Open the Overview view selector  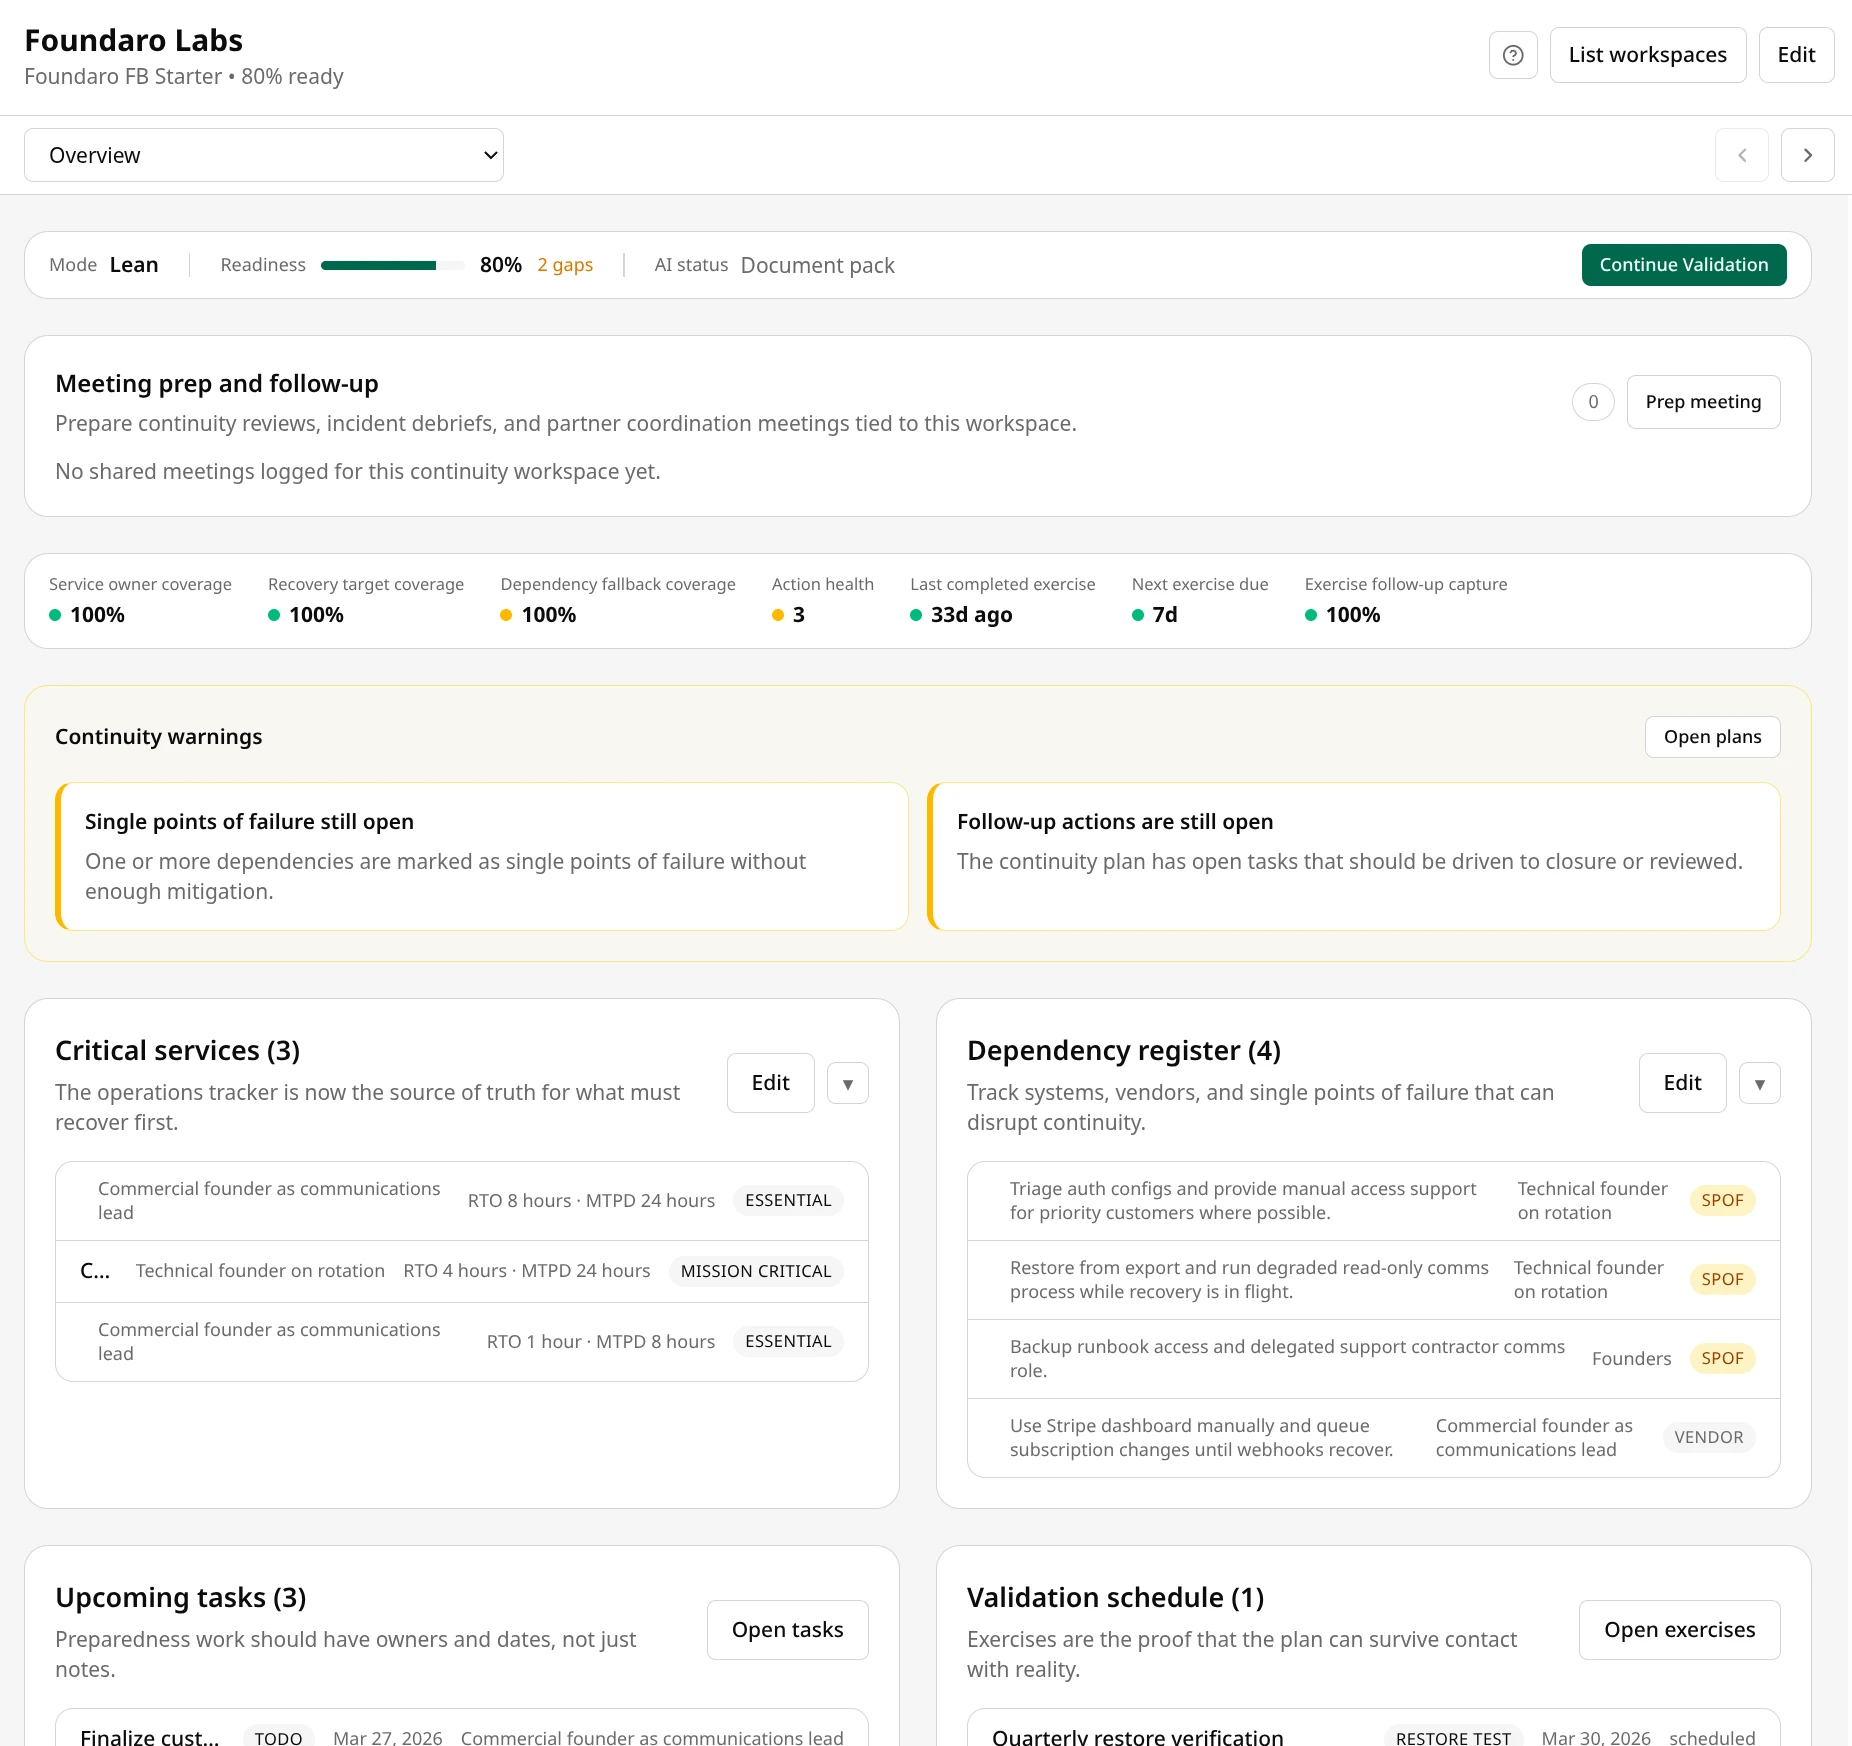pos(264,155)
